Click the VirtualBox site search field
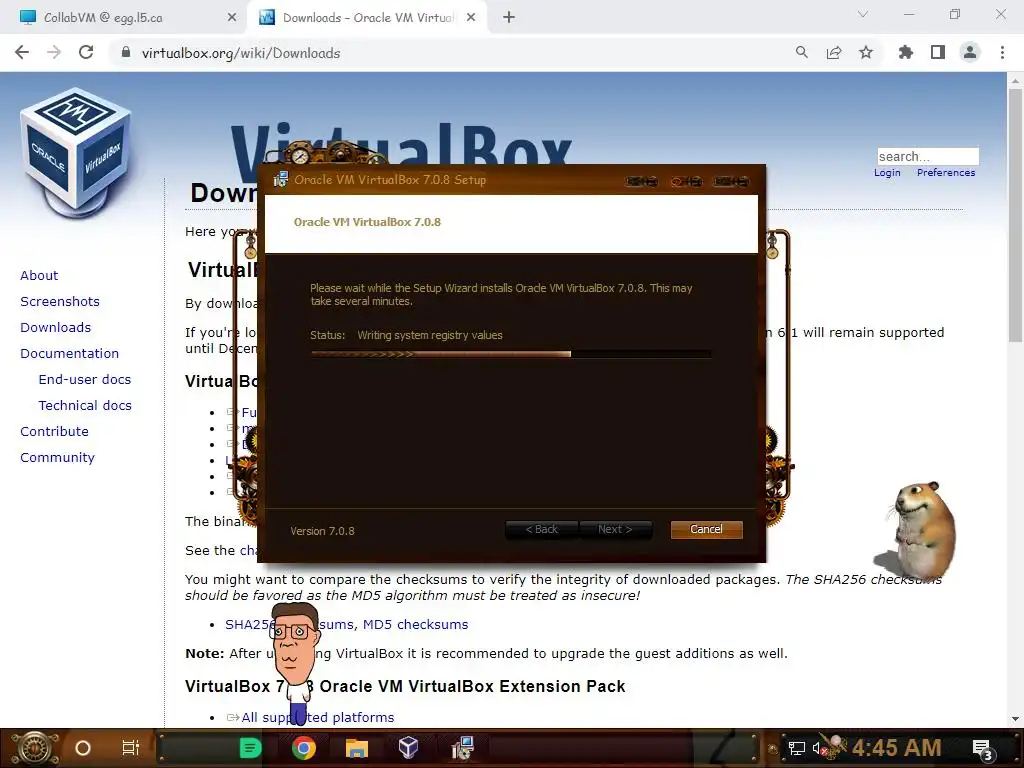The image size is (1024, 768). pyautogui.click(x=927, y=156)
